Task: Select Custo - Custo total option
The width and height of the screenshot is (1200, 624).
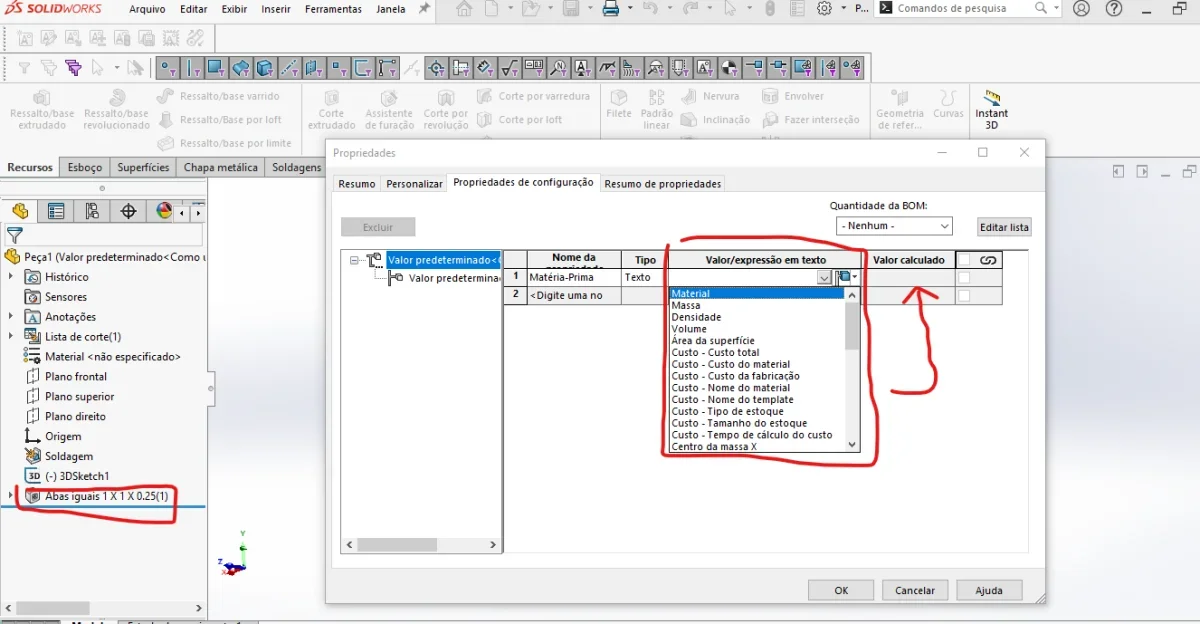Action: tap(757, 352)
